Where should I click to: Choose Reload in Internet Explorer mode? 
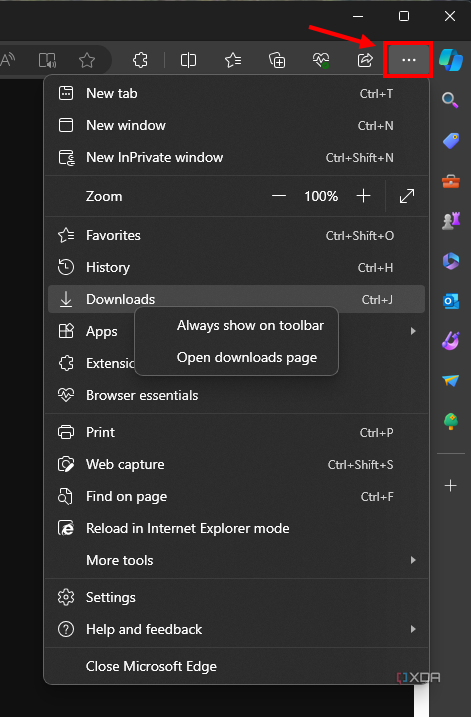click(x=236, y=529)
